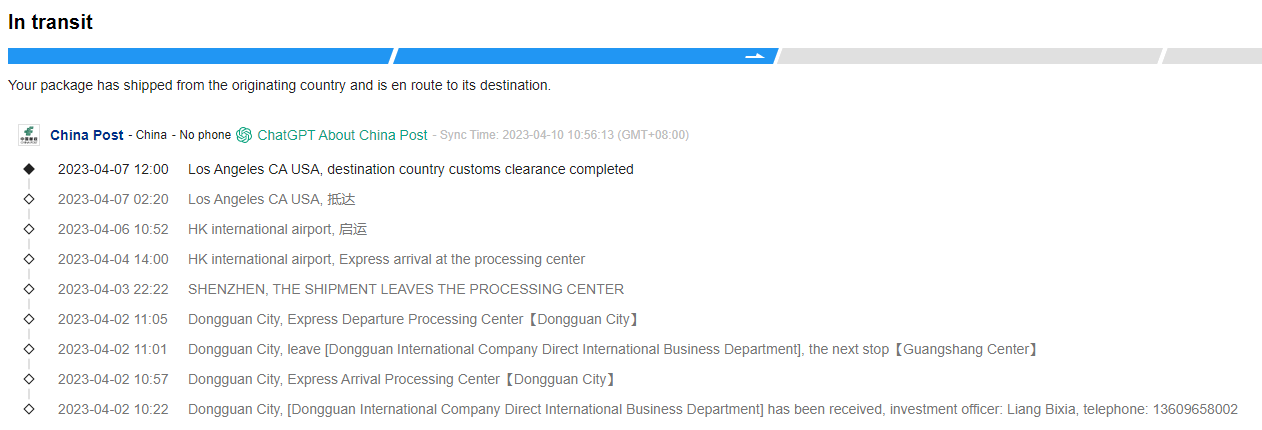Click marker for 2023-04-02 10:22 event

[x=29, y=409]
